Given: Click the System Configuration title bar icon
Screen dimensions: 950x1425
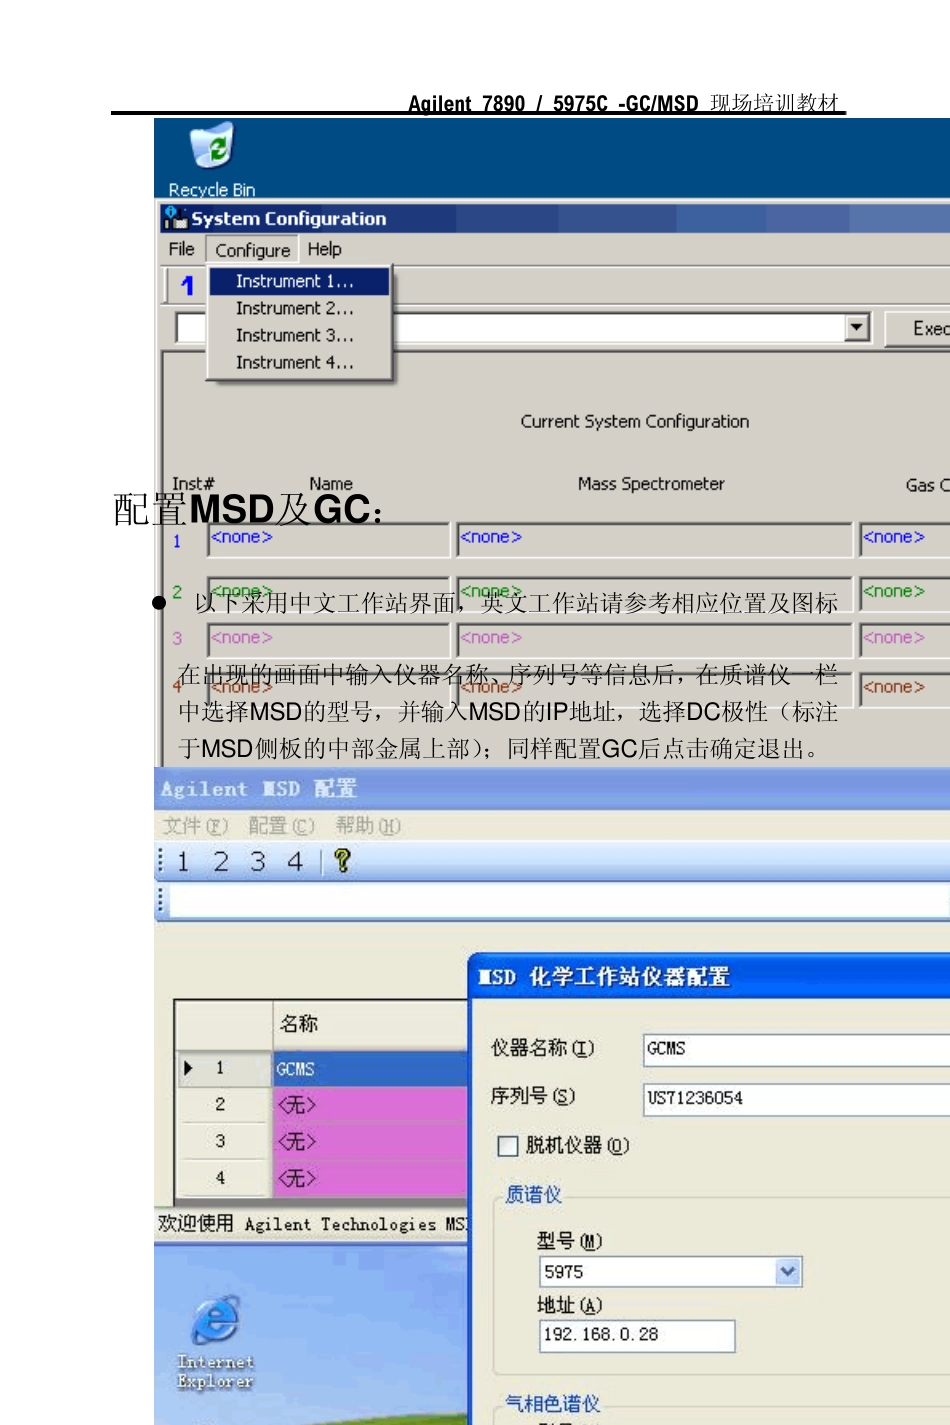Looking at the screenshot, I should click(176, 218).
